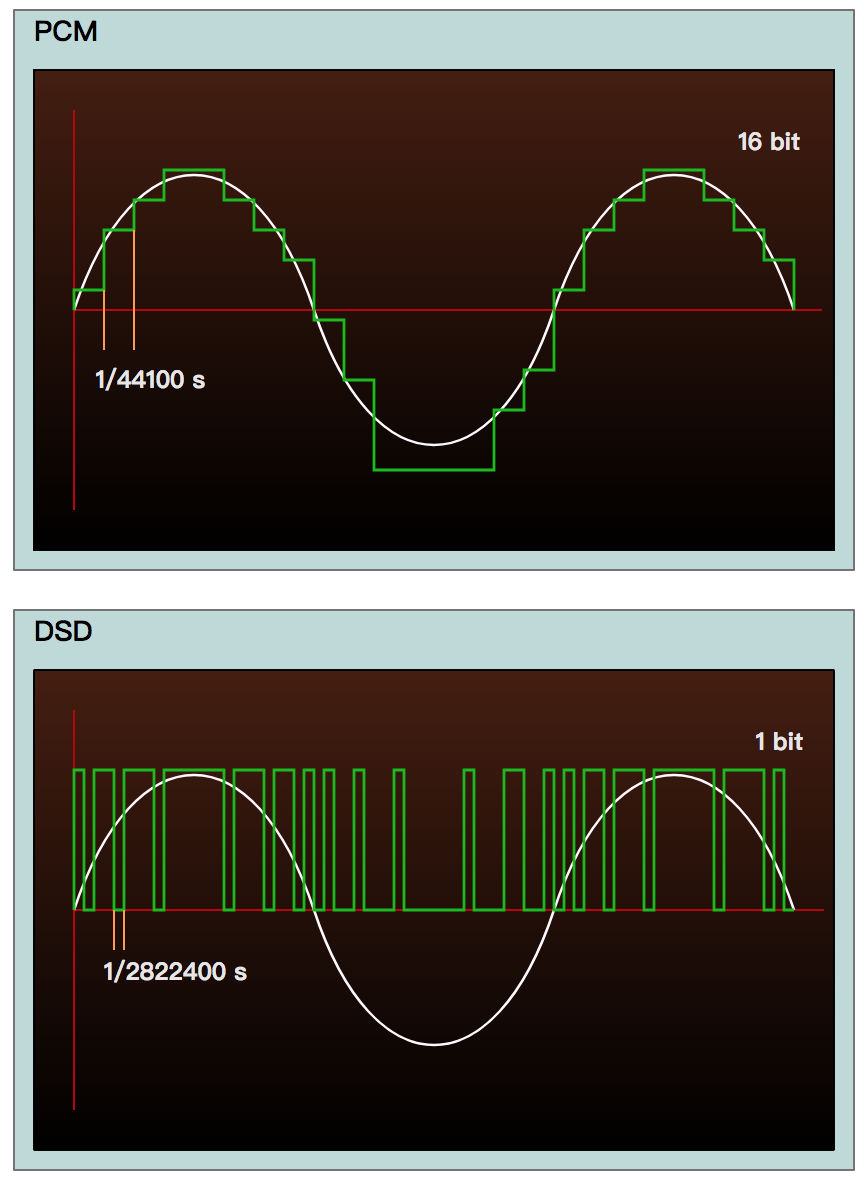
Task: Click the top green step at second PCM peak
Action: pos(673,170)
